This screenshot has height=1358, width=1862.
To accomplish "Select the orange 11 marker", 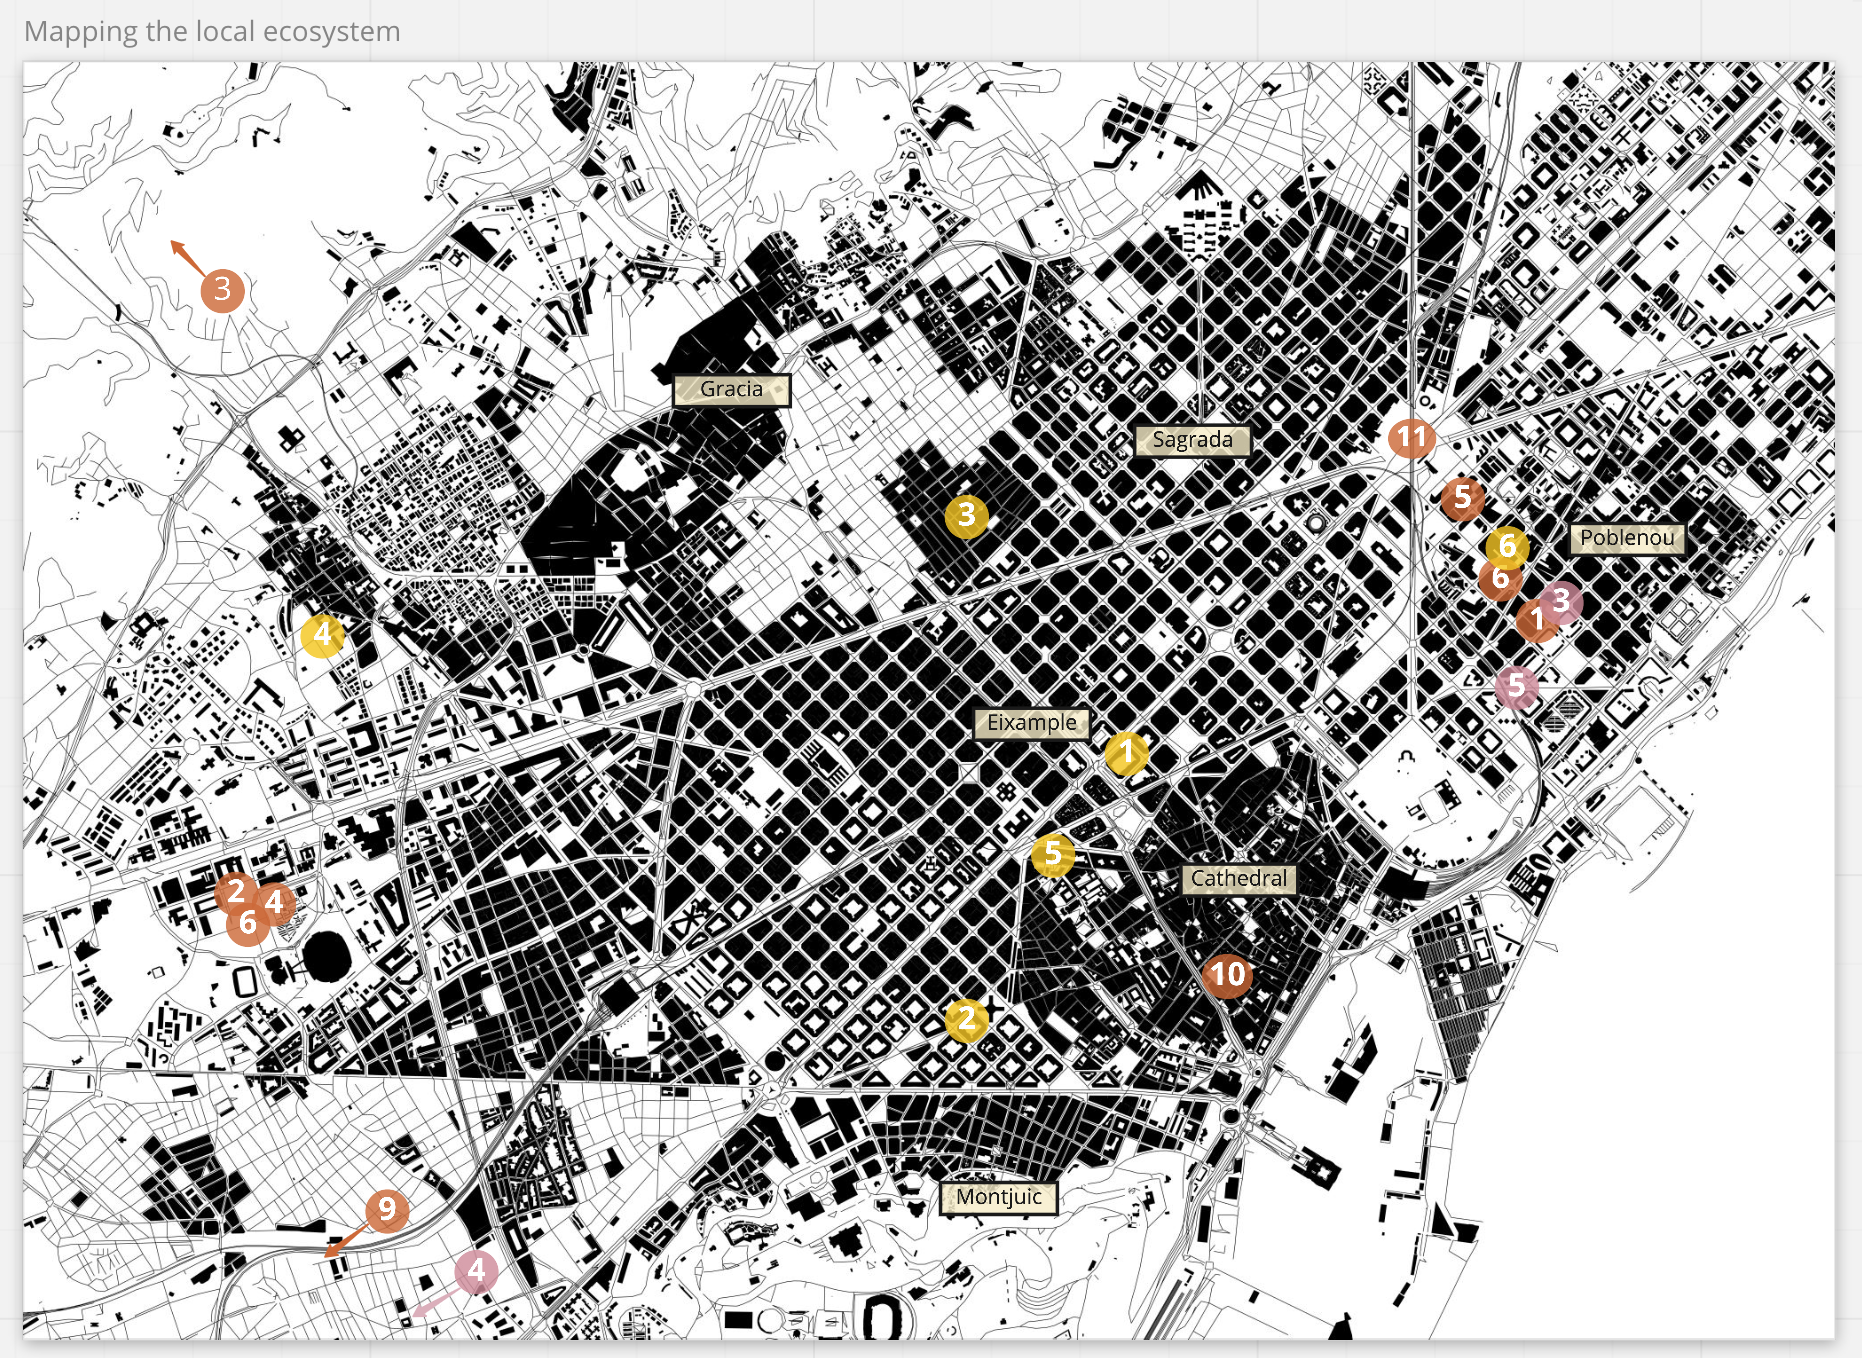I will 1411,437.
